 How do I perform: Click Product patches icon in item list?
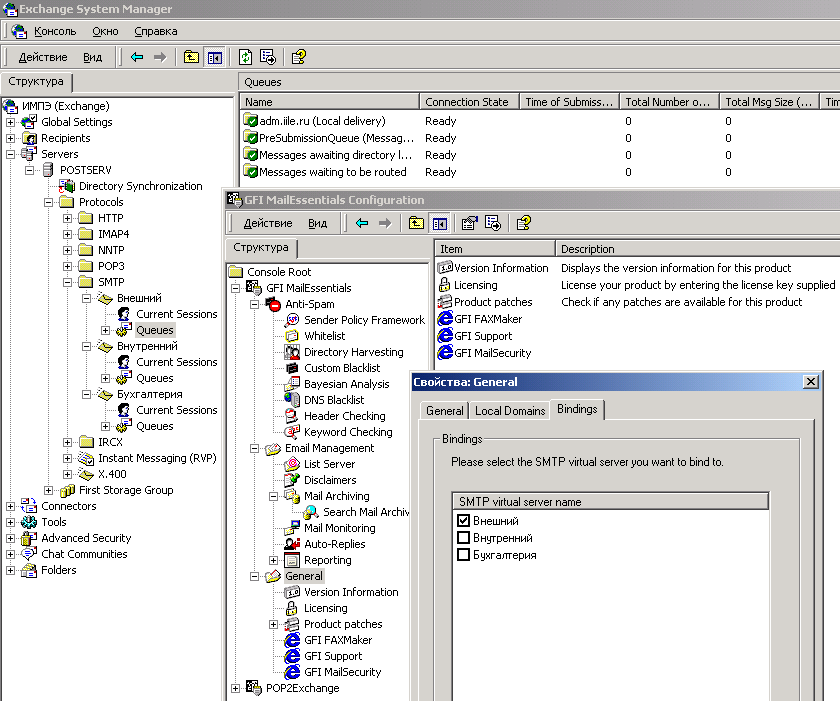(445, 301)
